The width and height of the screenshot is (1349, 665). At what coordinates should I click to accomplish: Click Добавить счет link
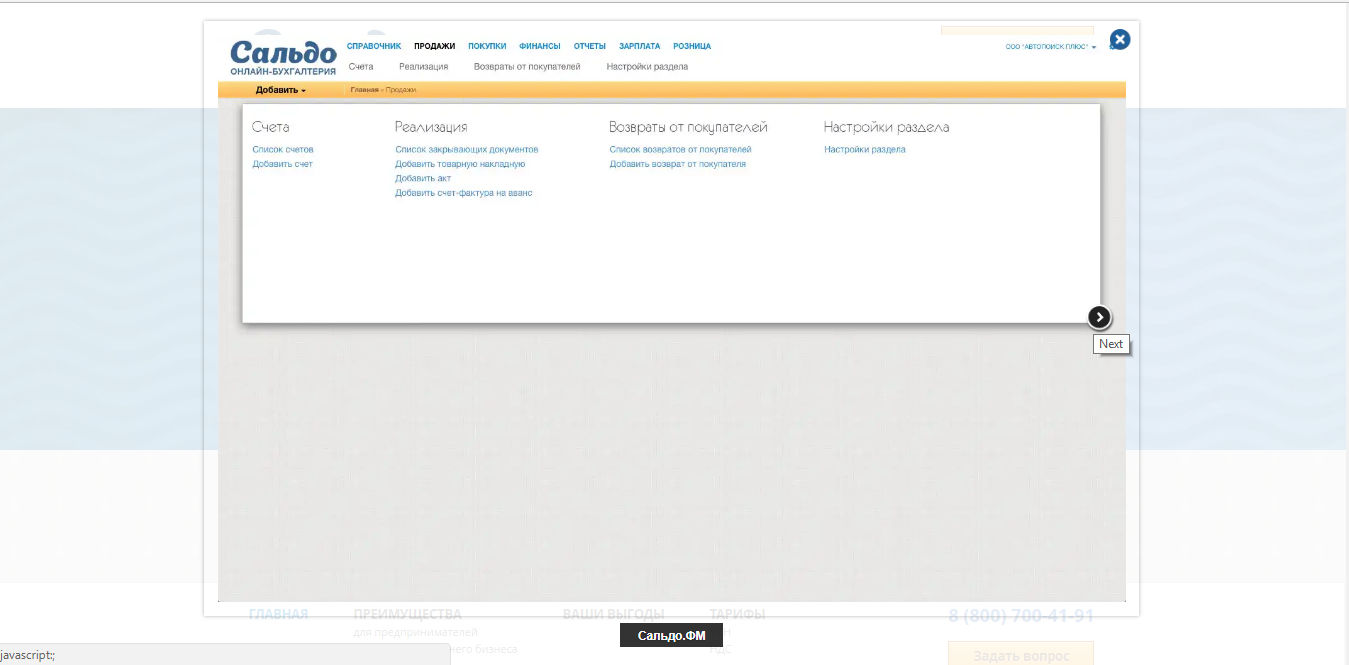283,164
